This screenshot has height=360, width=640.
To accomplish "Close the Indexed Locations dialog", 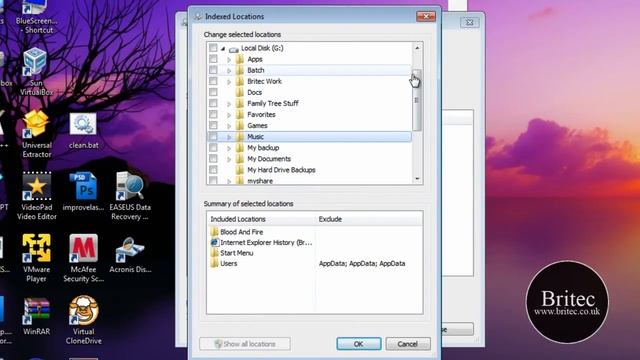I will pos(426,16).
